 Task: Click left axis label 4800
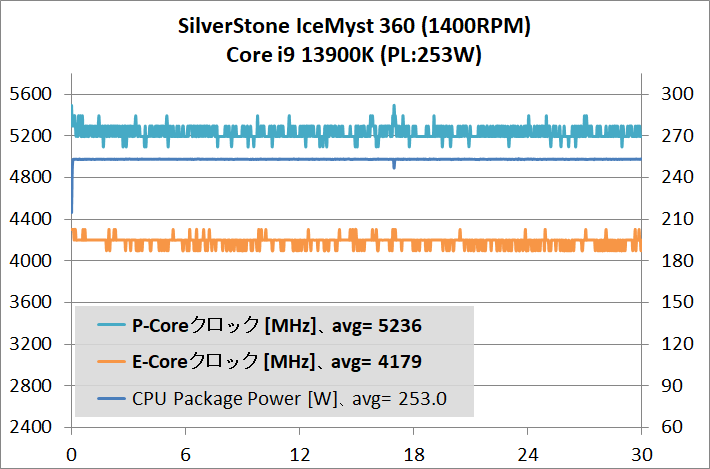coord(31,177)
